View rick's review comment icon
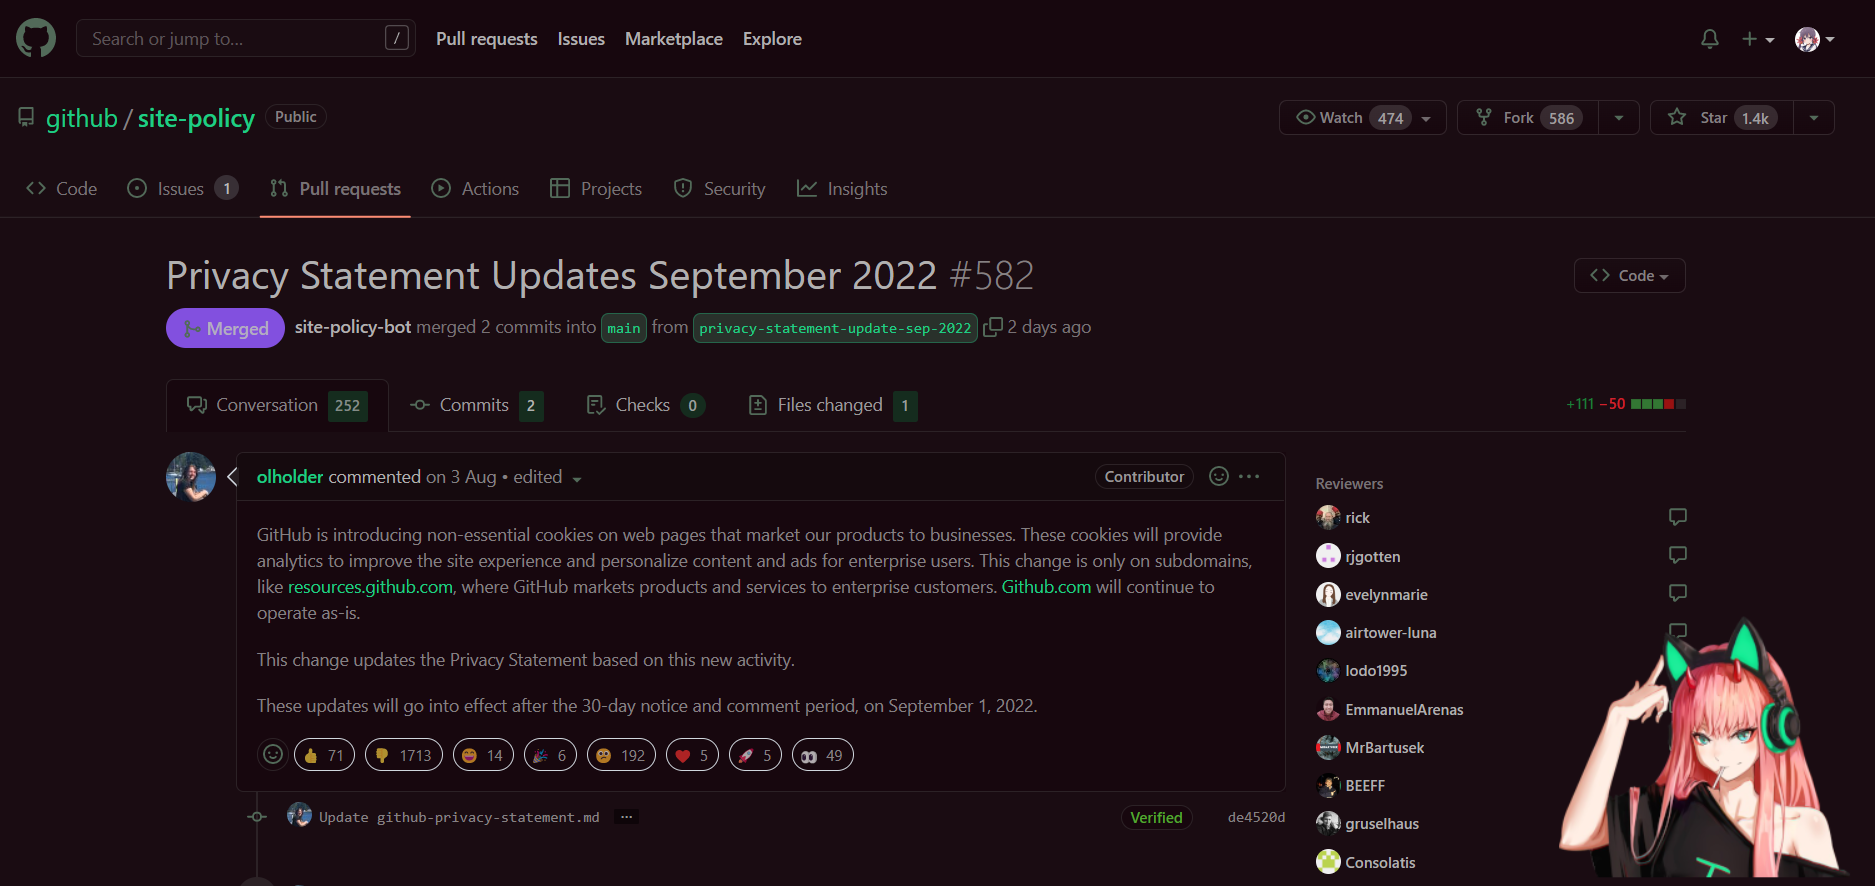This screenshot has height=886, width=1875. [x=1678, y=516]
